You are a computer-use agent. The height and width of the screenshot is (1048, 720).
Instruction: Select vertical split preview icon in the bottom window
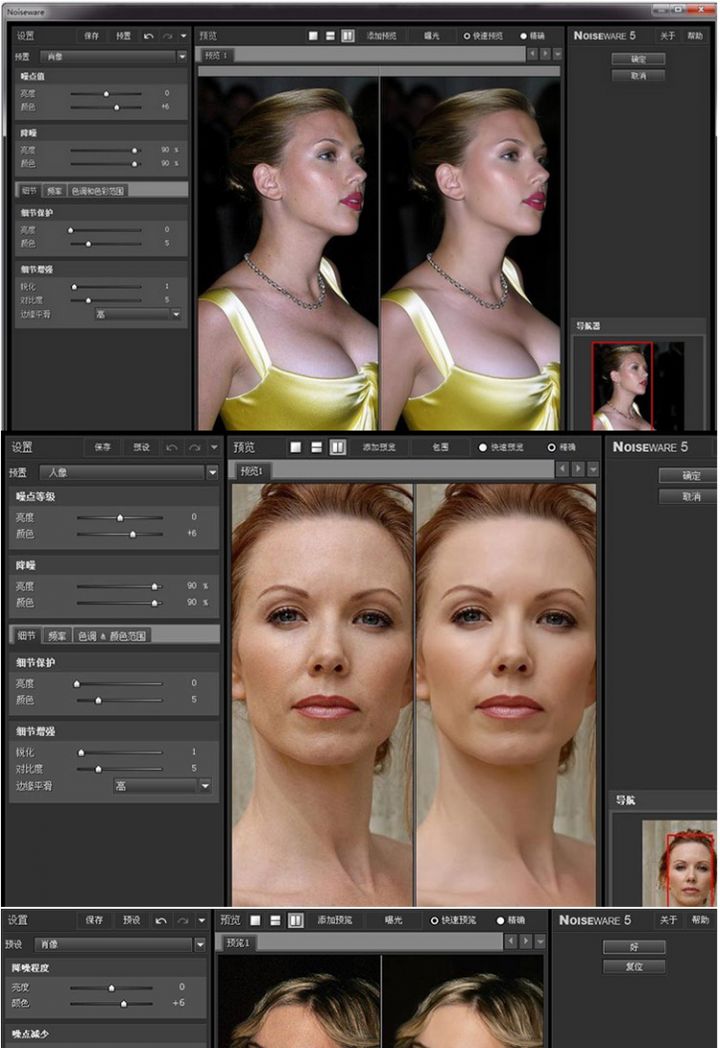[296, 920]
